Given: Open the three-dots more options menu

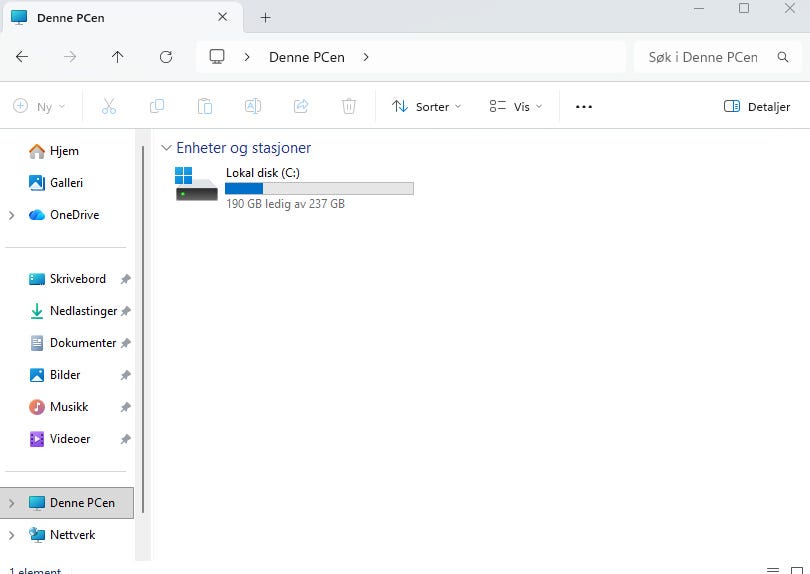Looking at the screenshot, I should tap(584, 107).
